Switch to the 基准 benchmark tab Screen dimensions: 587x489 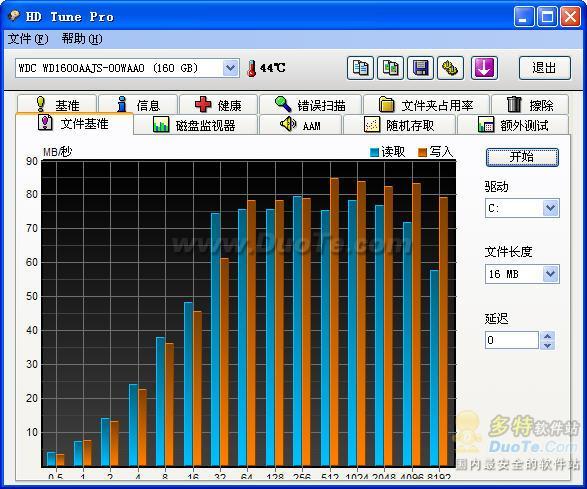click(57, 104)
